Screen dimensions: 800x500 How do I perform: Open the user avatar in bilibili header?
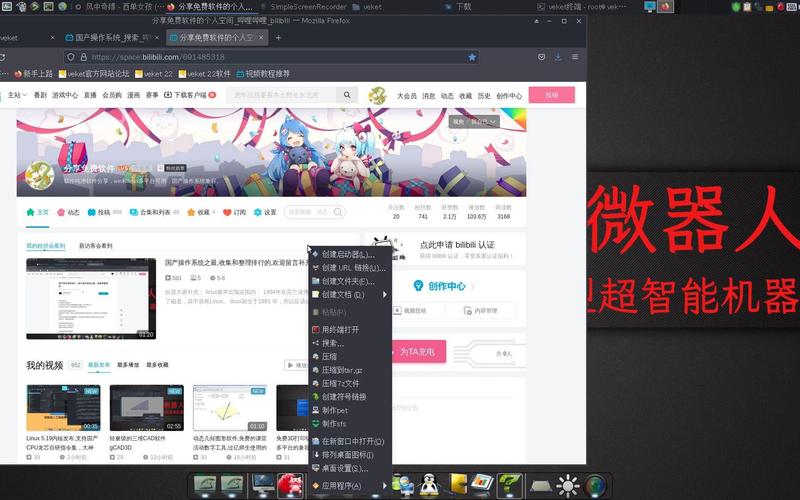point(377,95)
